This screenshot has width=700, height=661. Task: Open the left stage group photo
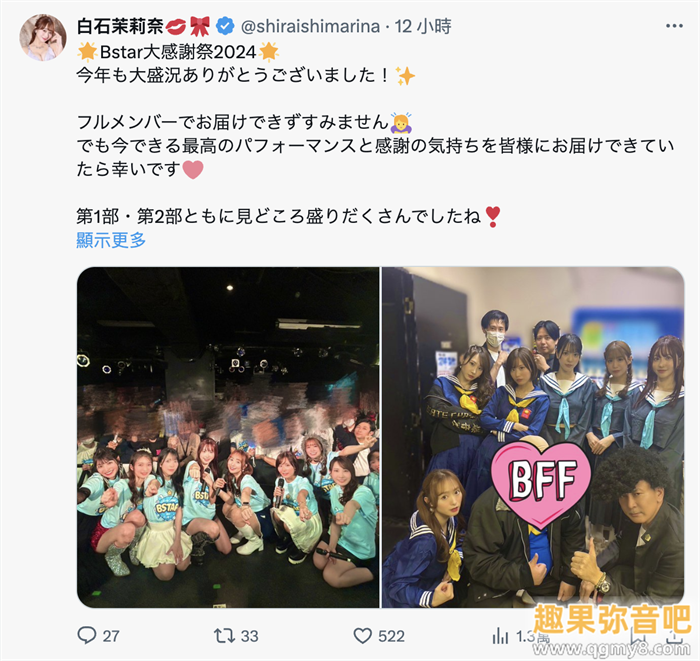(228, 437)
